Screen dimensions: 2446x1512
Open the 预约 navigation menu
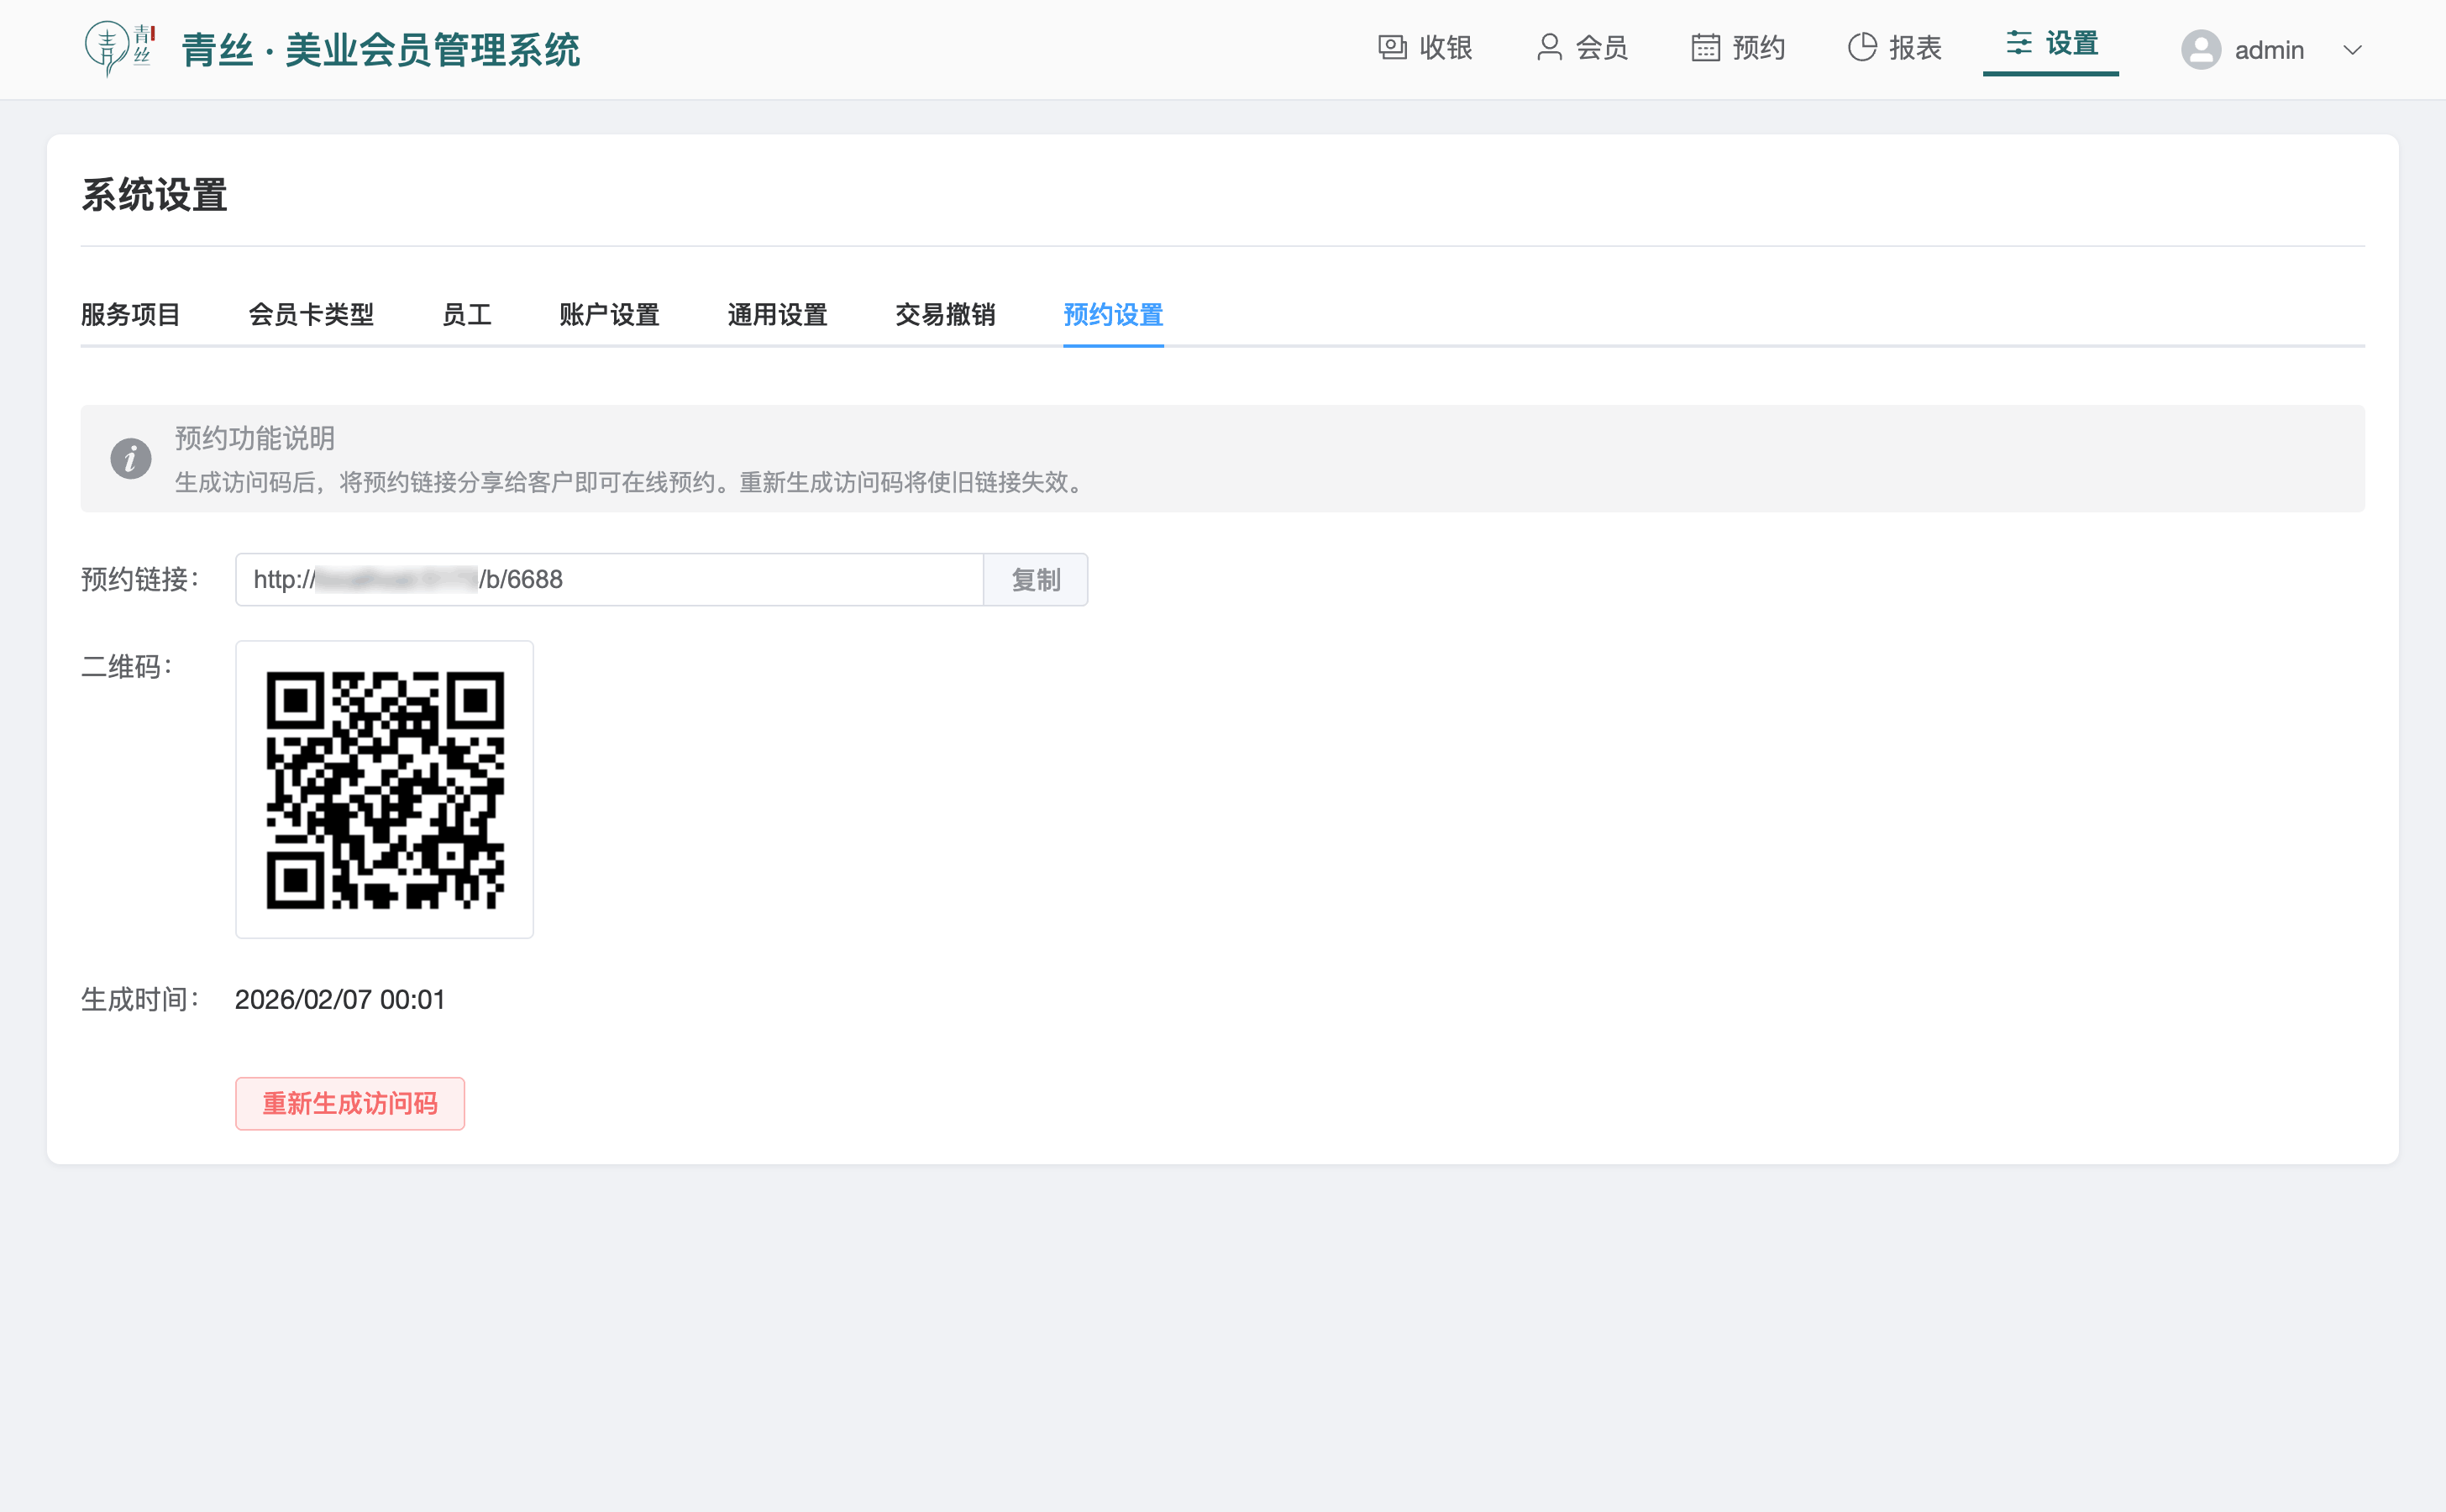click(1738, 47)
